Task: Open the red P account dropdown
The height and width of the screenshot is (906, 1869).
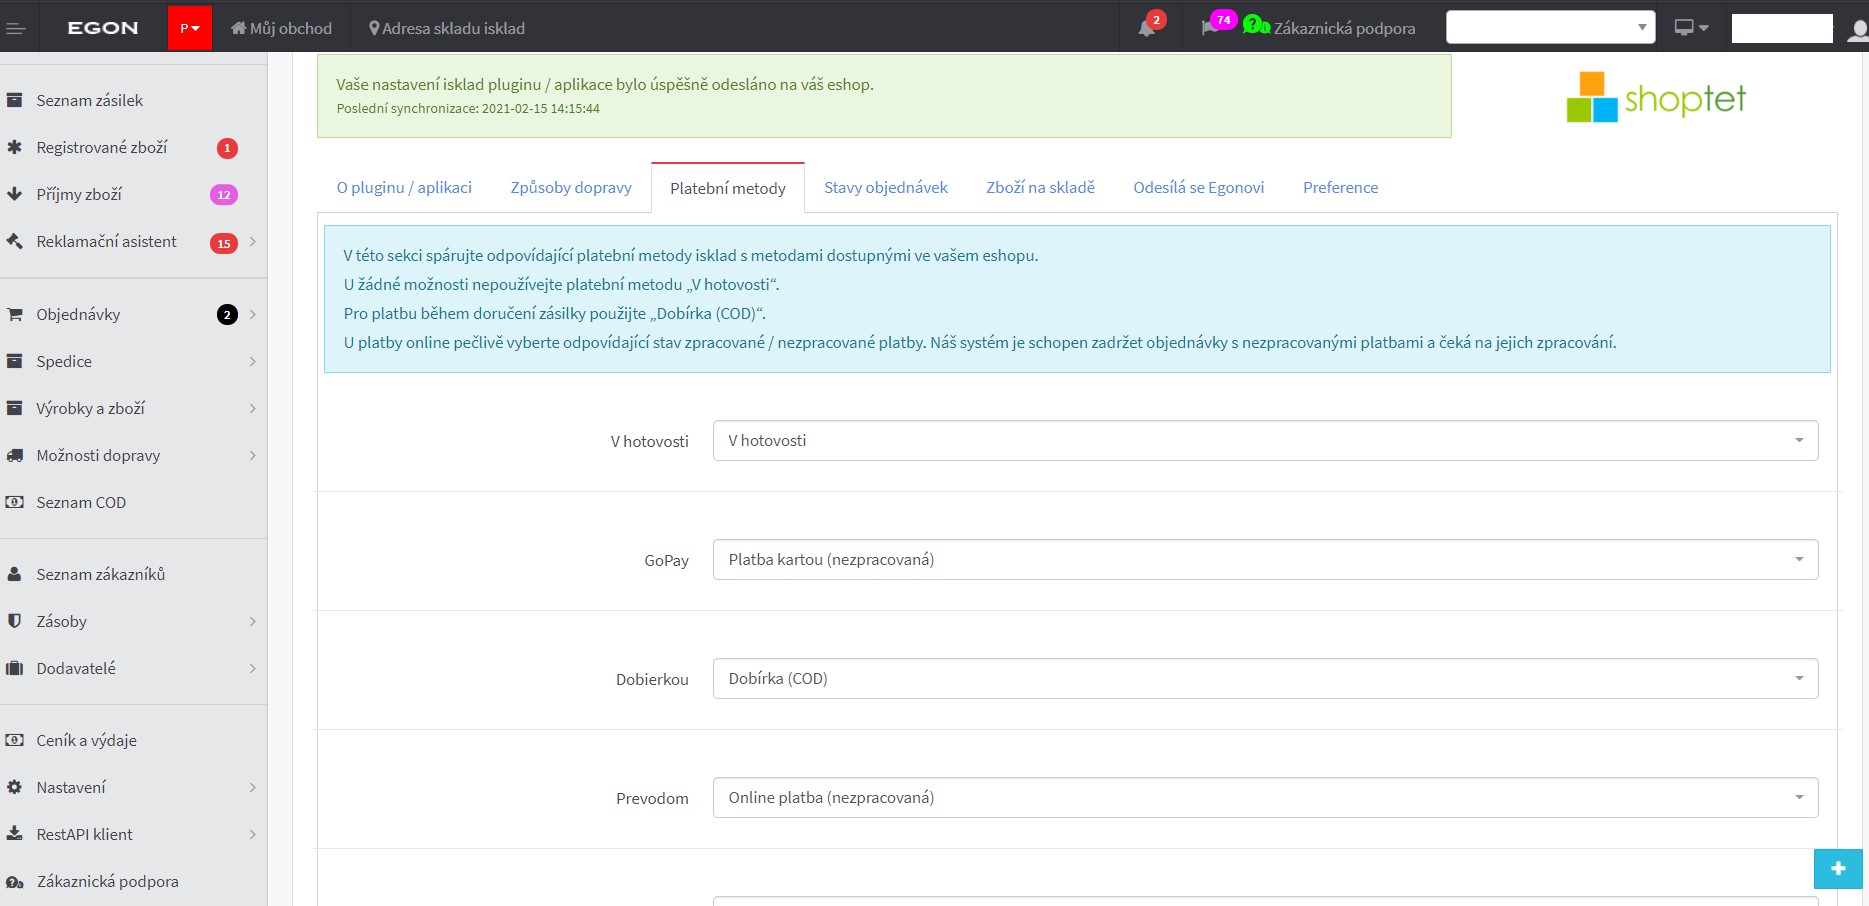Action: click(x=190, y=28)
